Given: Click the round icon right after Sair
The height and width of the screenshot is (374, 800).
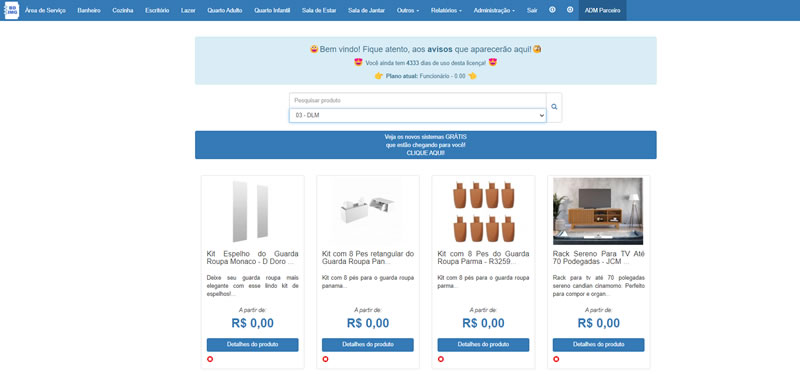Looking at the screenshot, I should pos(552,10).
